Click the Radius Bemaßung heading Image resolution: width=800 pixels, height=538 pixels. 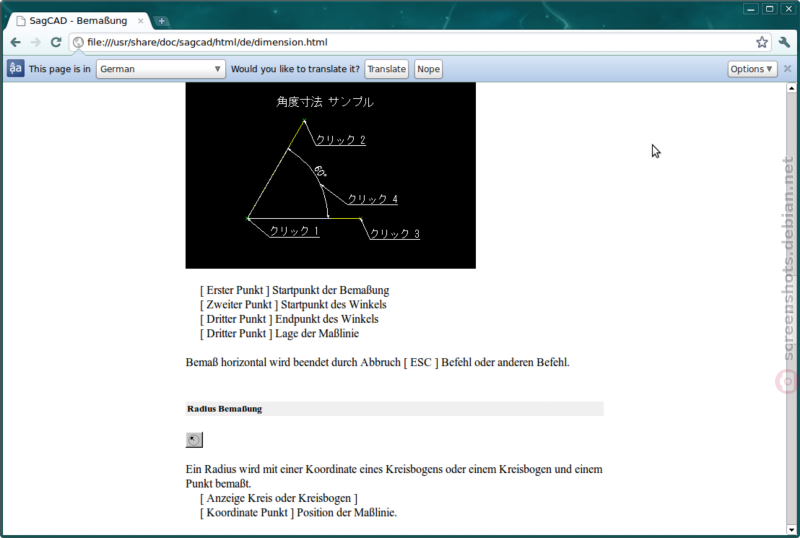pyautogui.click(x=224, y=409)
